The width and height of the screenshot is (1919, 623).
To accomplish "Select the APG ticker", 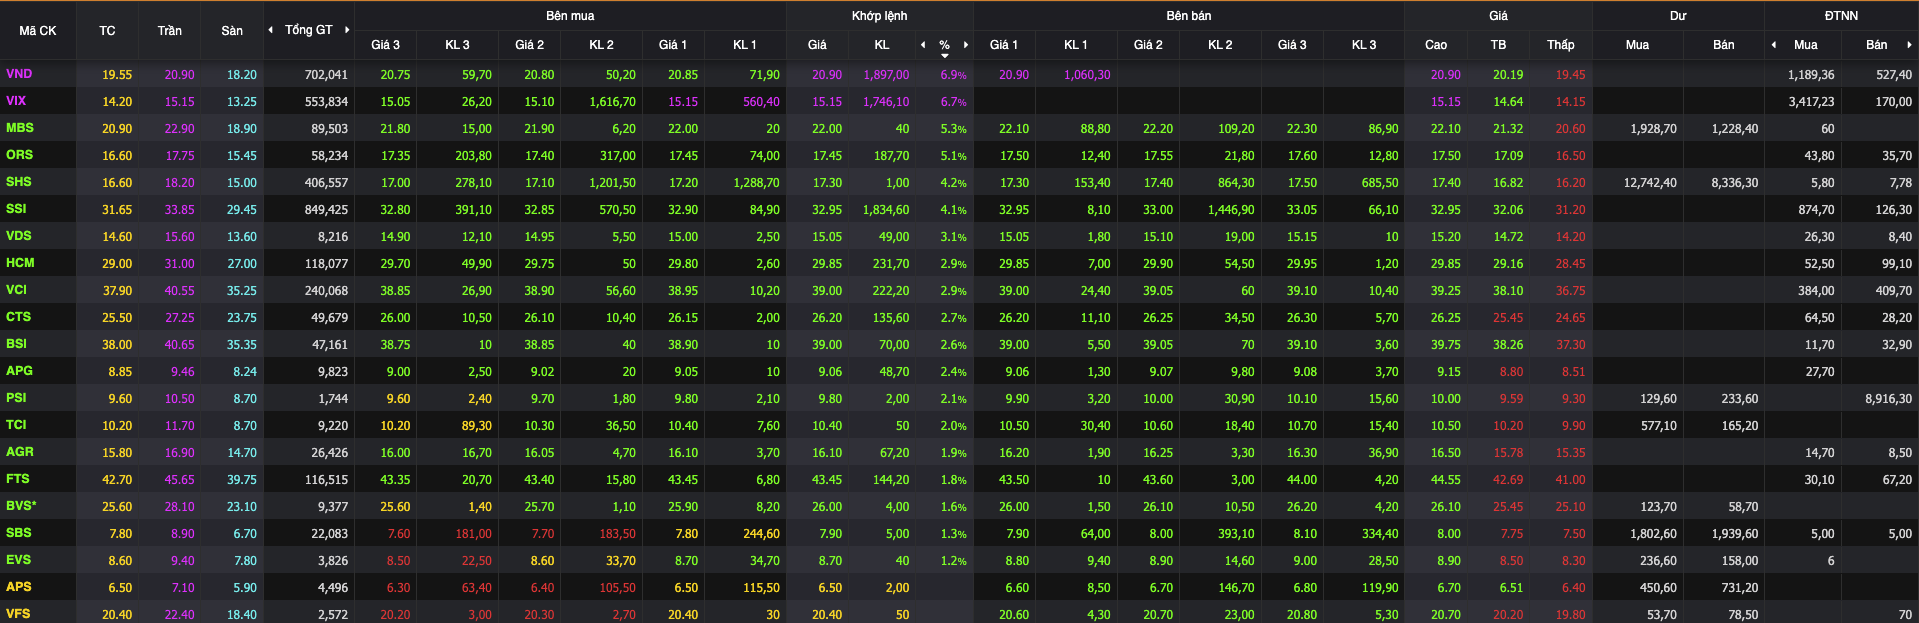I will pyautogui.click(x=19, y=371).
